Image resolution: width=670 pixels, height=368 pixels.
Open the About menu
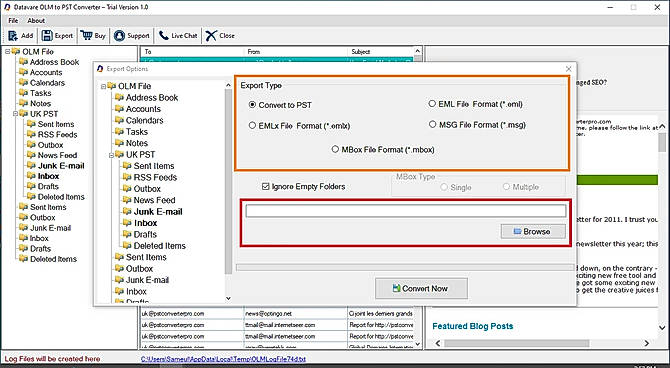coord(36,21)
